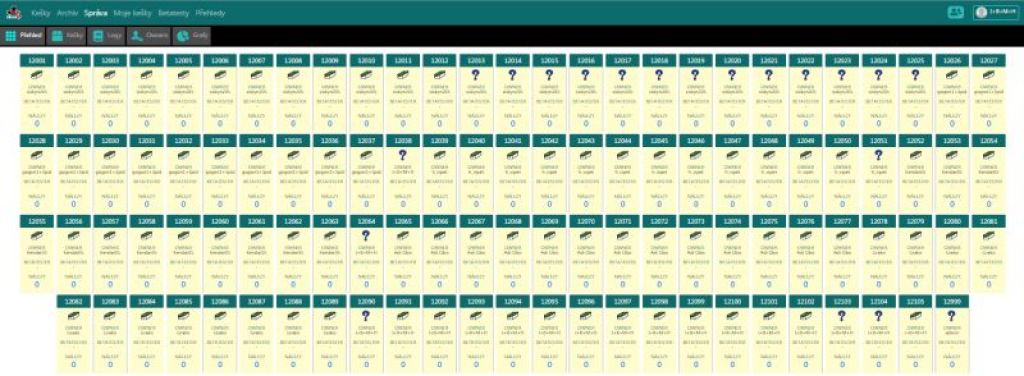The width and height of the screenshot is (1024, 376).
Task: Open card header 12067
Action: coord(476,221)
